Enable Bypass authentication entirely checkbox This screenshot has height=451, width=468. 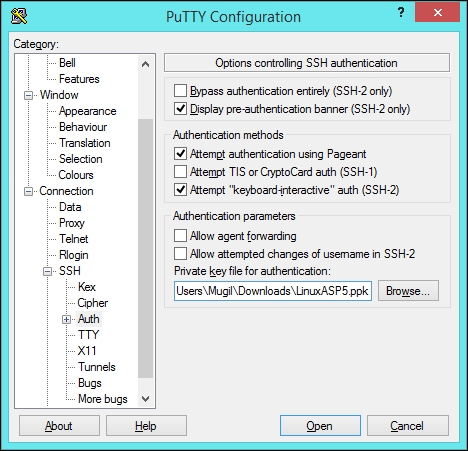click(180, 91)
